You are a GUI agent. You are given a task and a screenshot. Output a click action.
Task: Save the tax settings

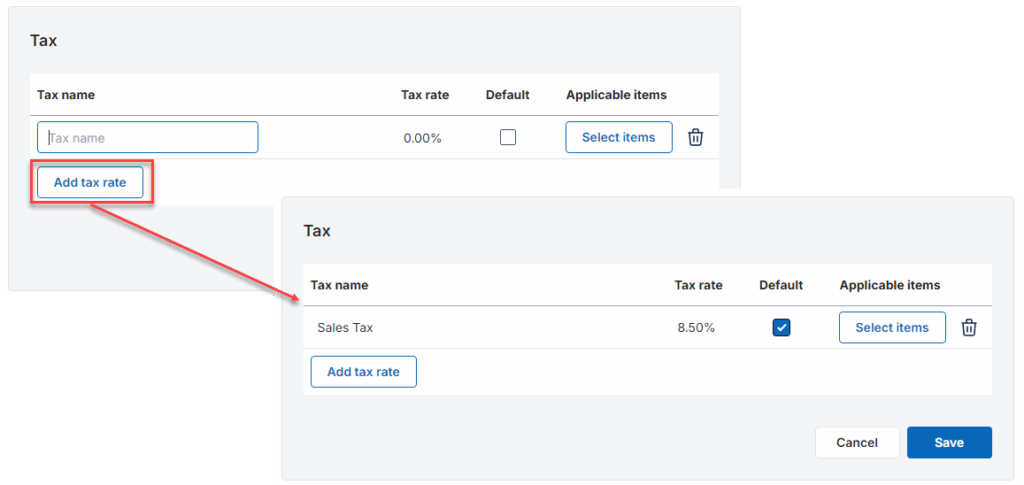coord(949,443)
